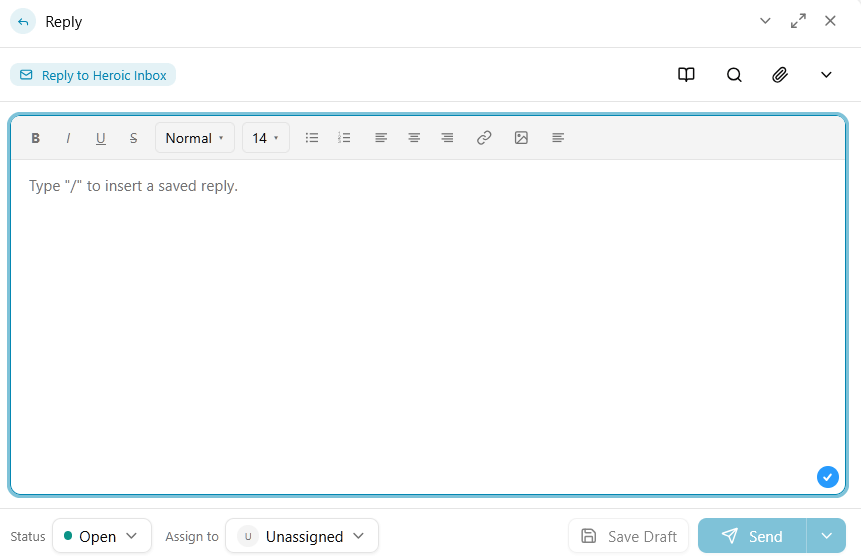Viewport: 861px width, 560px height.
Task: Click into the reply message text area
Action: tap(428, 327)
